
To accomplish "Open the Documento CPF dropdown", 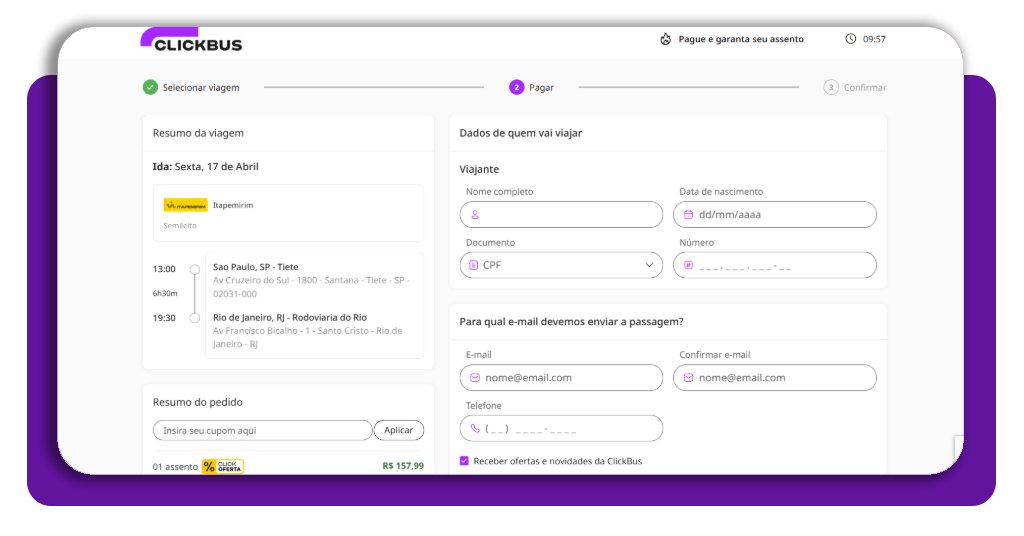I will pyautogui.click(x=561, y=265).
